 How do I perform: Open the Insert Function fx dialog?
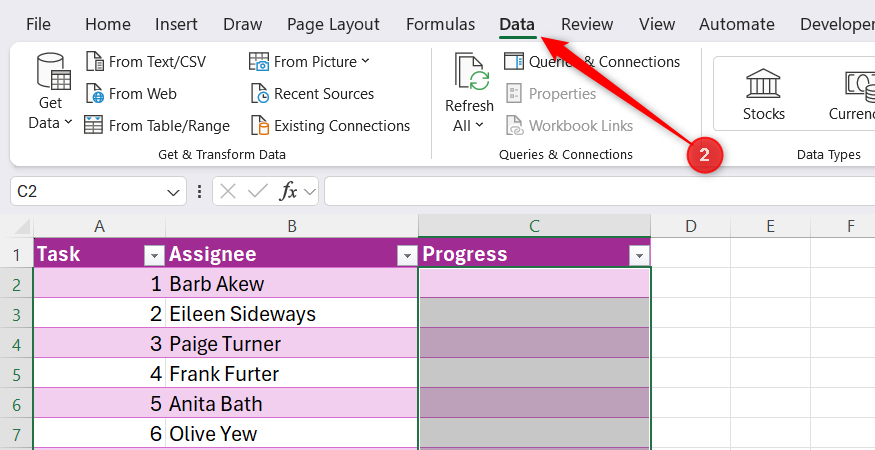(289, 192)
